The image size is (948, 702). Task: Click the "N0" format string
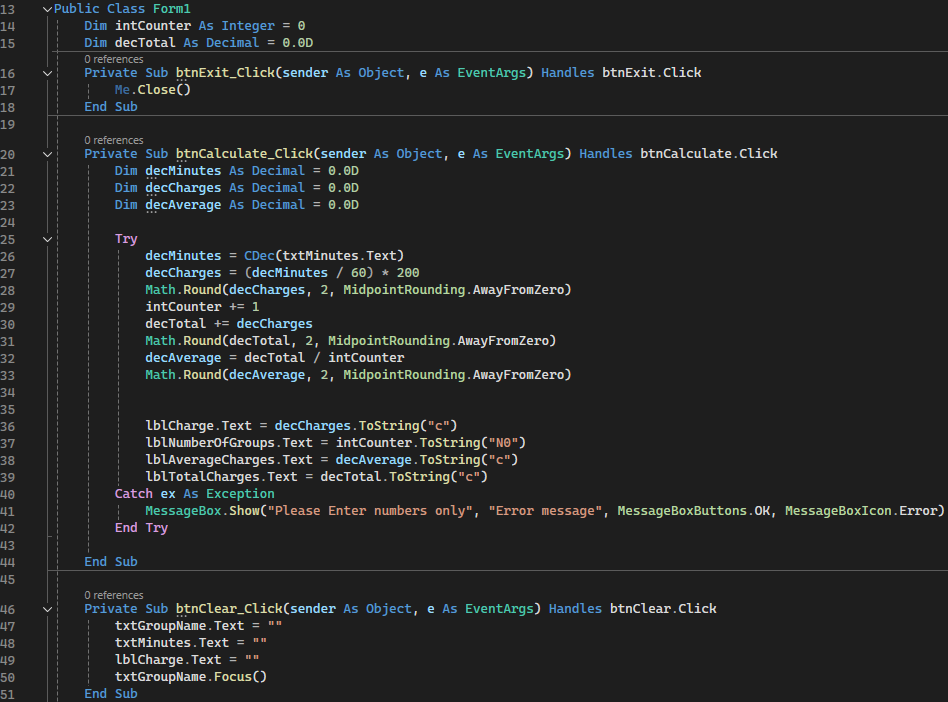pyautogui.click(x=503, y=443)
